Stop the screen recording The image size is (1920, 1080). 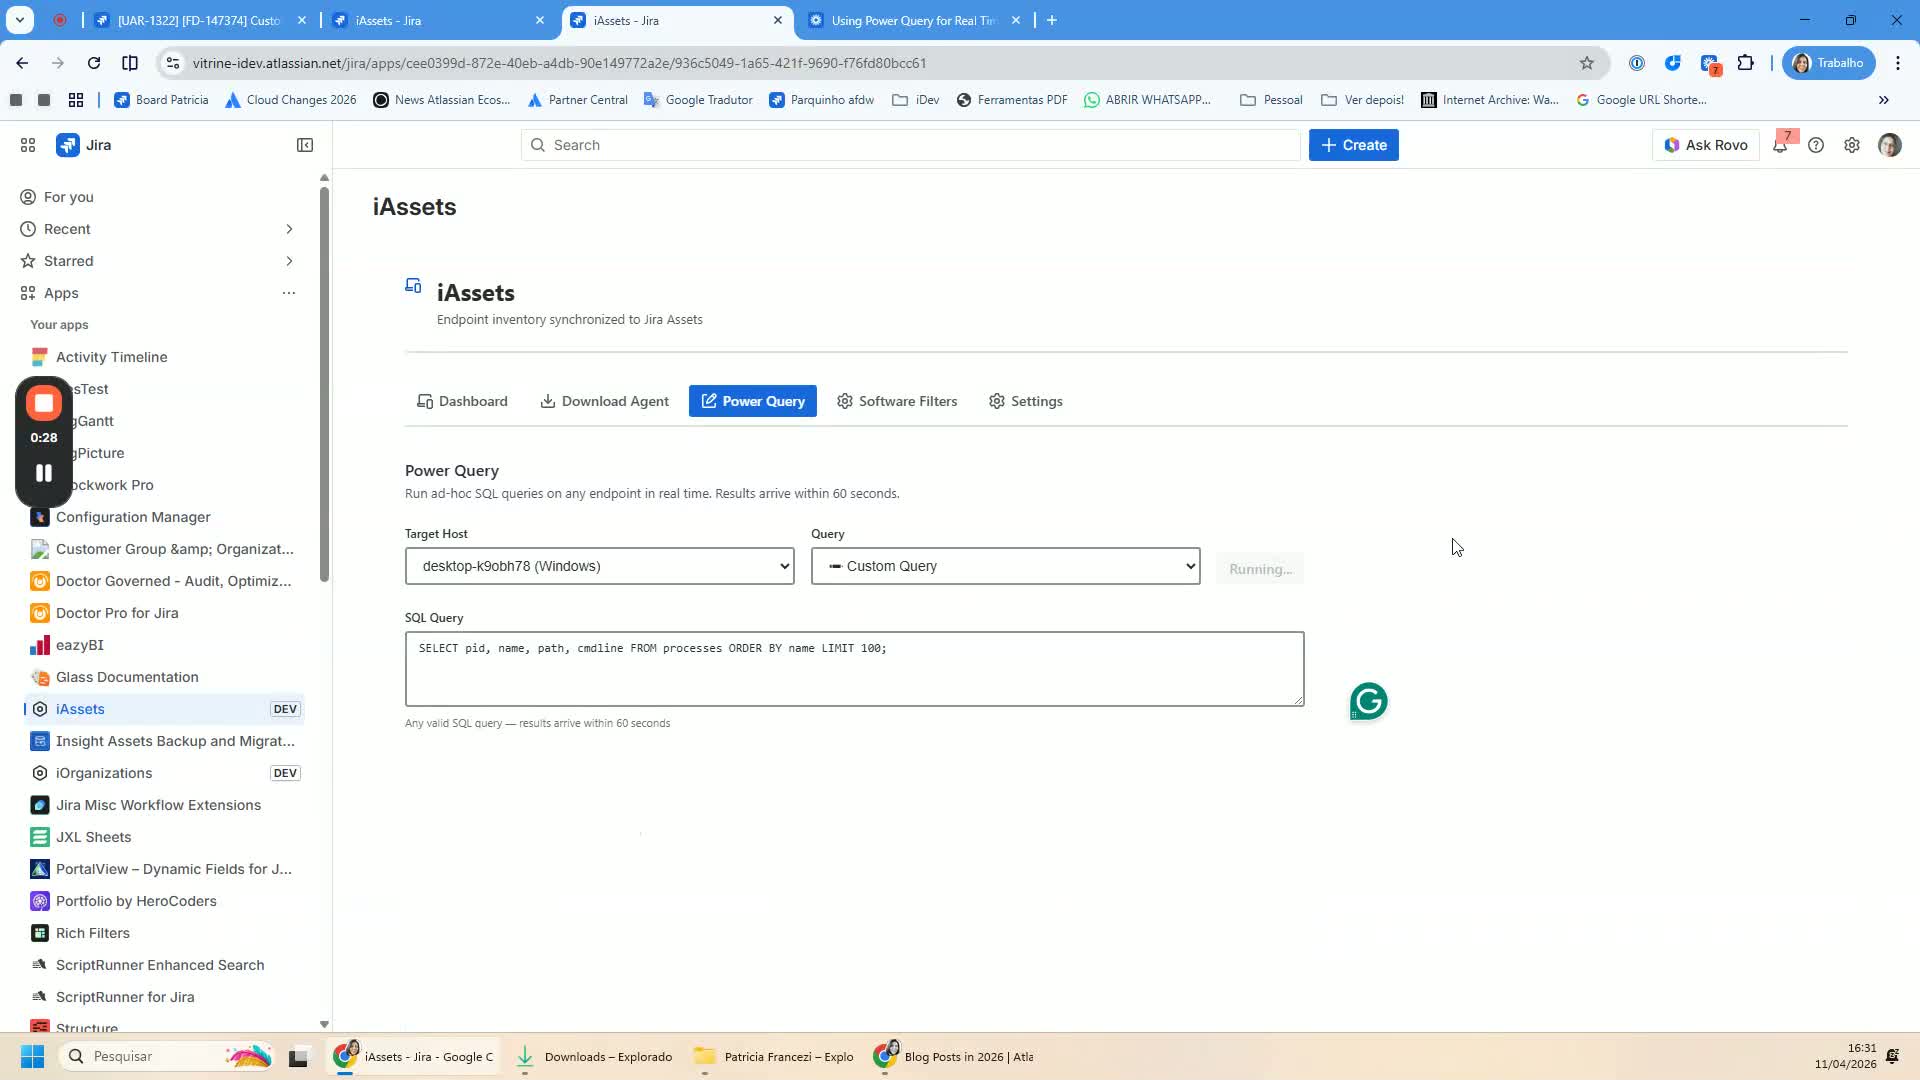[44, 403]
